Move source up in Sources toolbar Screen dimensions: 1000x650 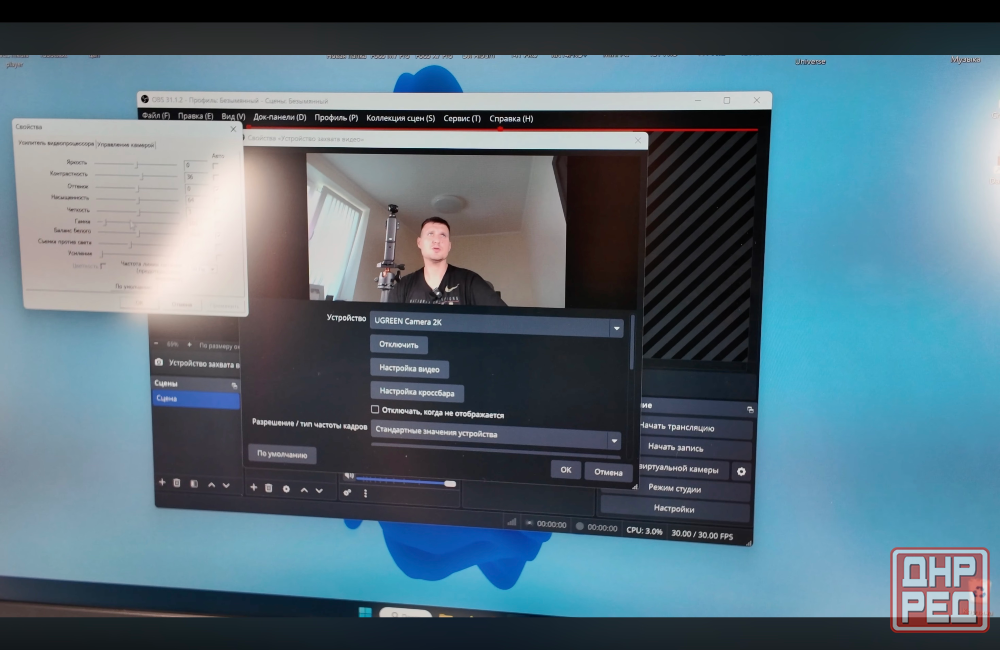point(304,490)
